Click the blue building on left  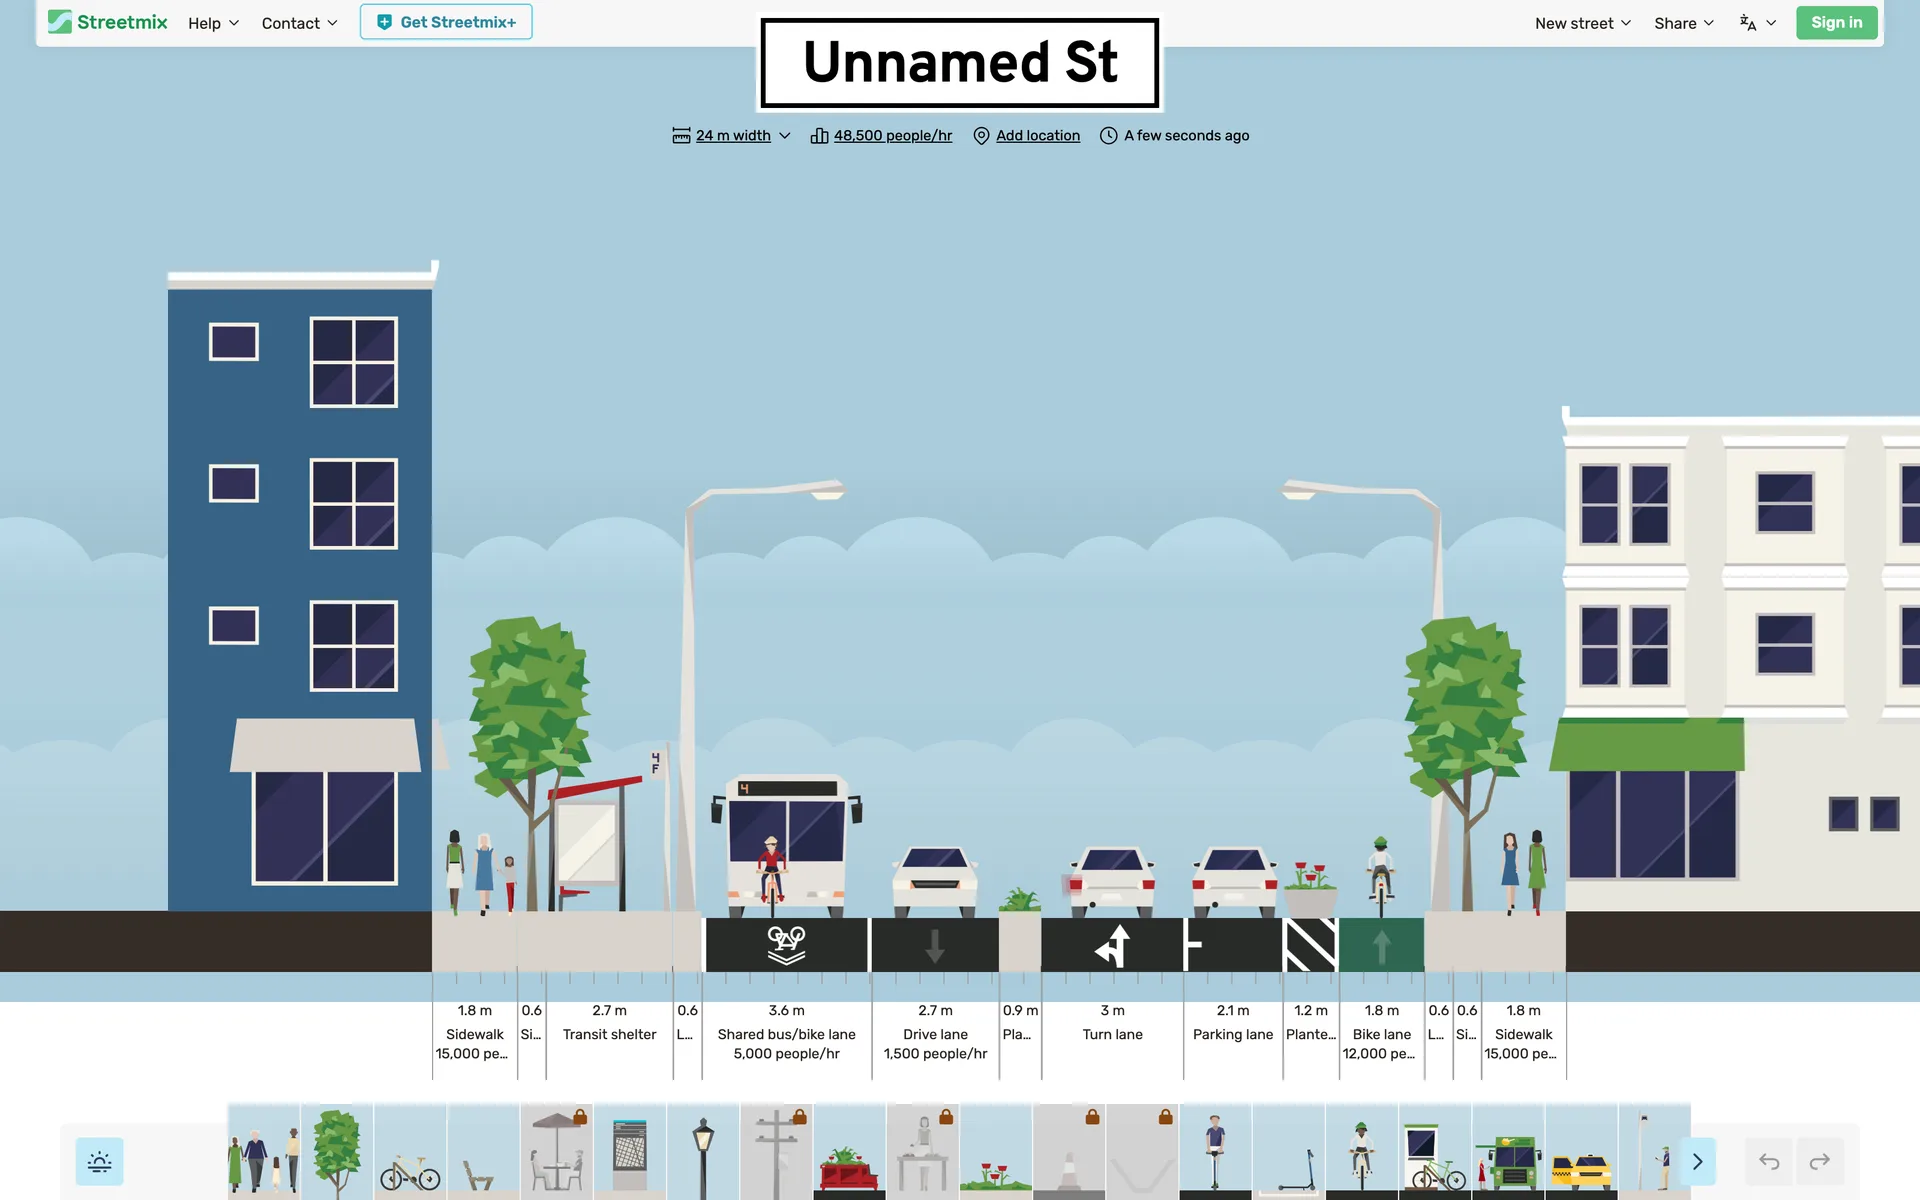300,590
